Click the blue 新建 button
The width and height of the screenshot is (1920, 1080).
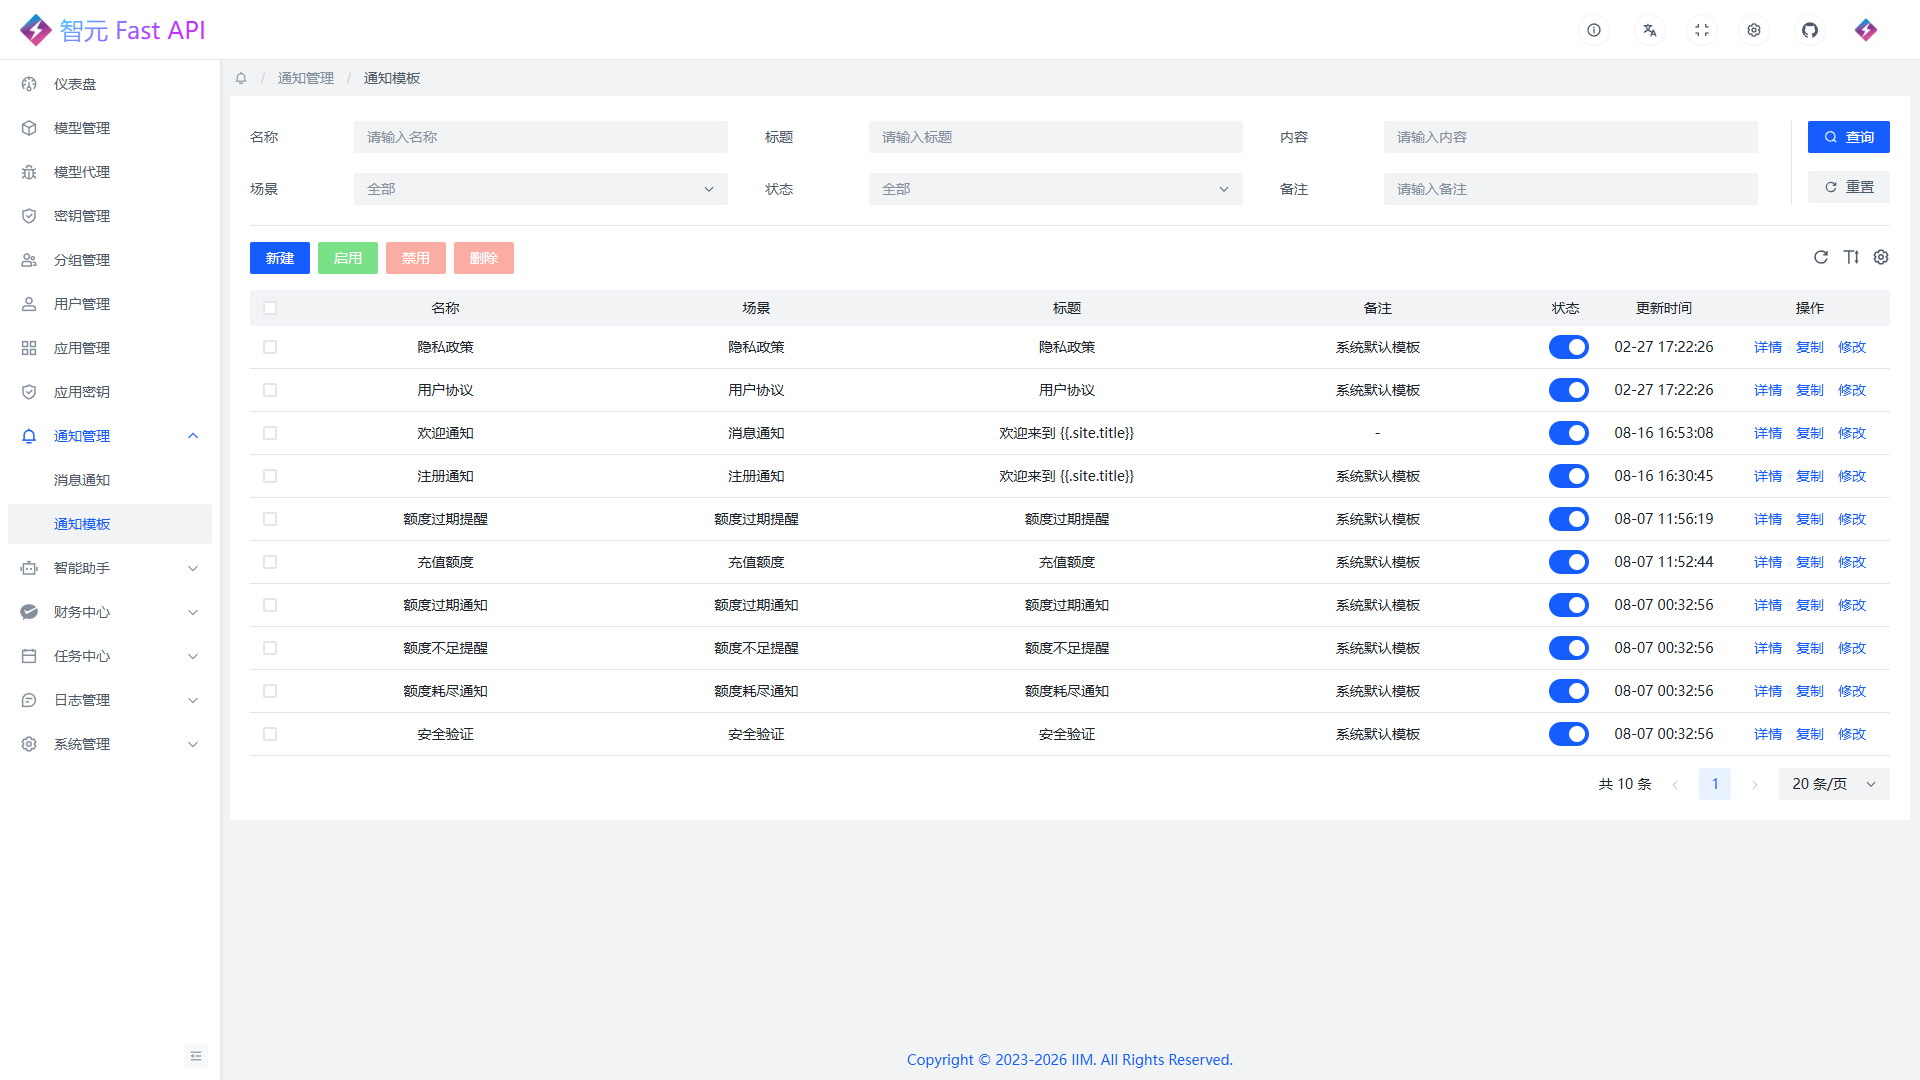280,258
